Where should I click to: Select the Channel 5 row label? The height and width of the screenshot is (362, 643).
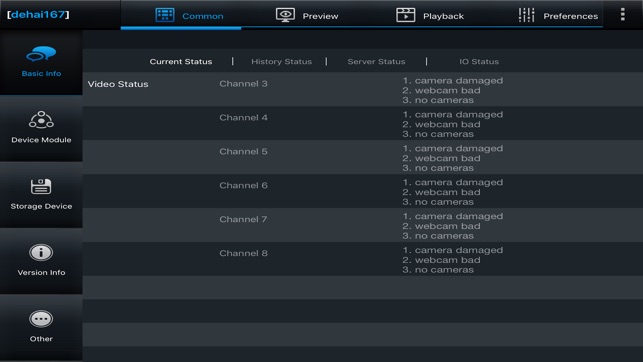243,152
